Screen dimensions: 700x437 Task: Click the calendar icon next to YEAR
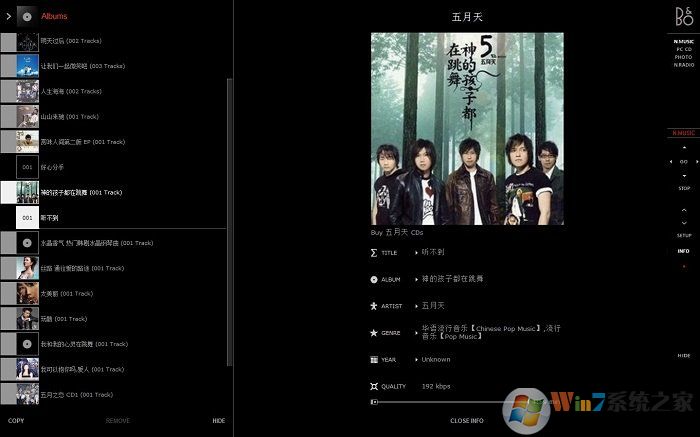pos(374,360)
